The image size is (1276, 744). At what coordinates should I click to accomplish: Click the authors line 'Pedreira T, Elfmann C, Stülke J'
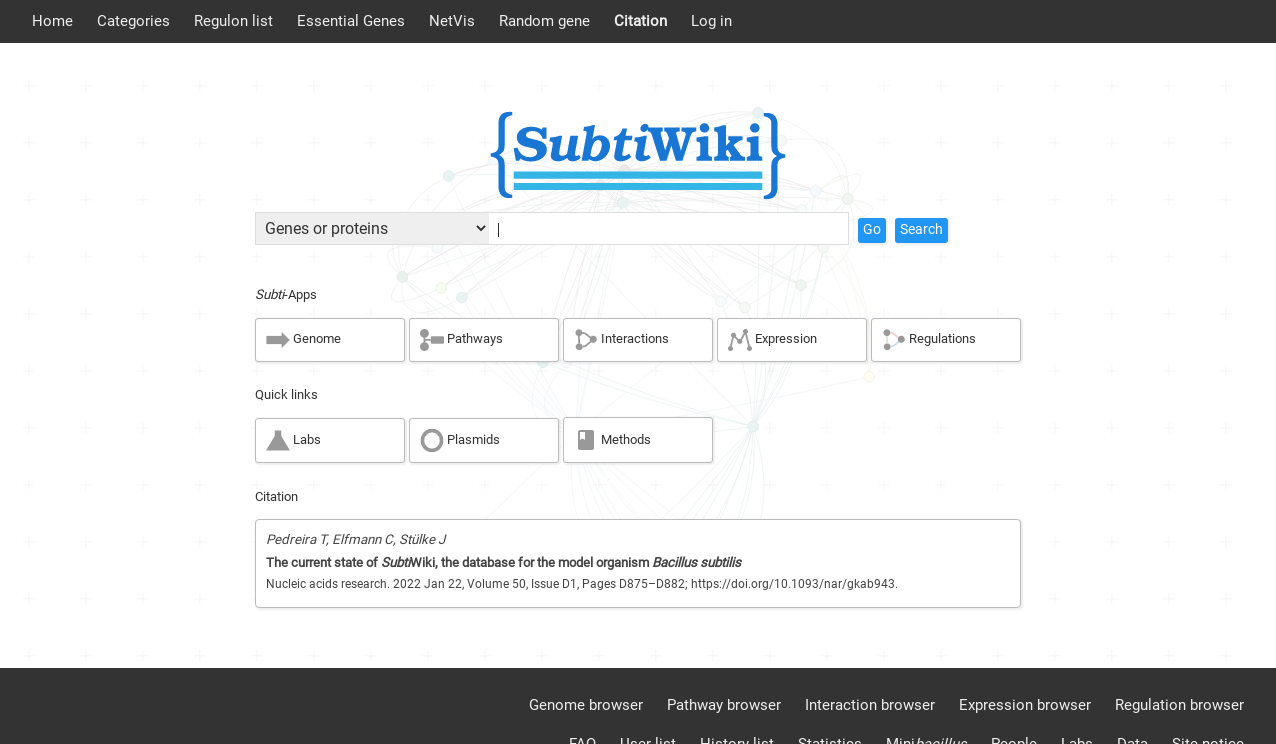point(356,540)
